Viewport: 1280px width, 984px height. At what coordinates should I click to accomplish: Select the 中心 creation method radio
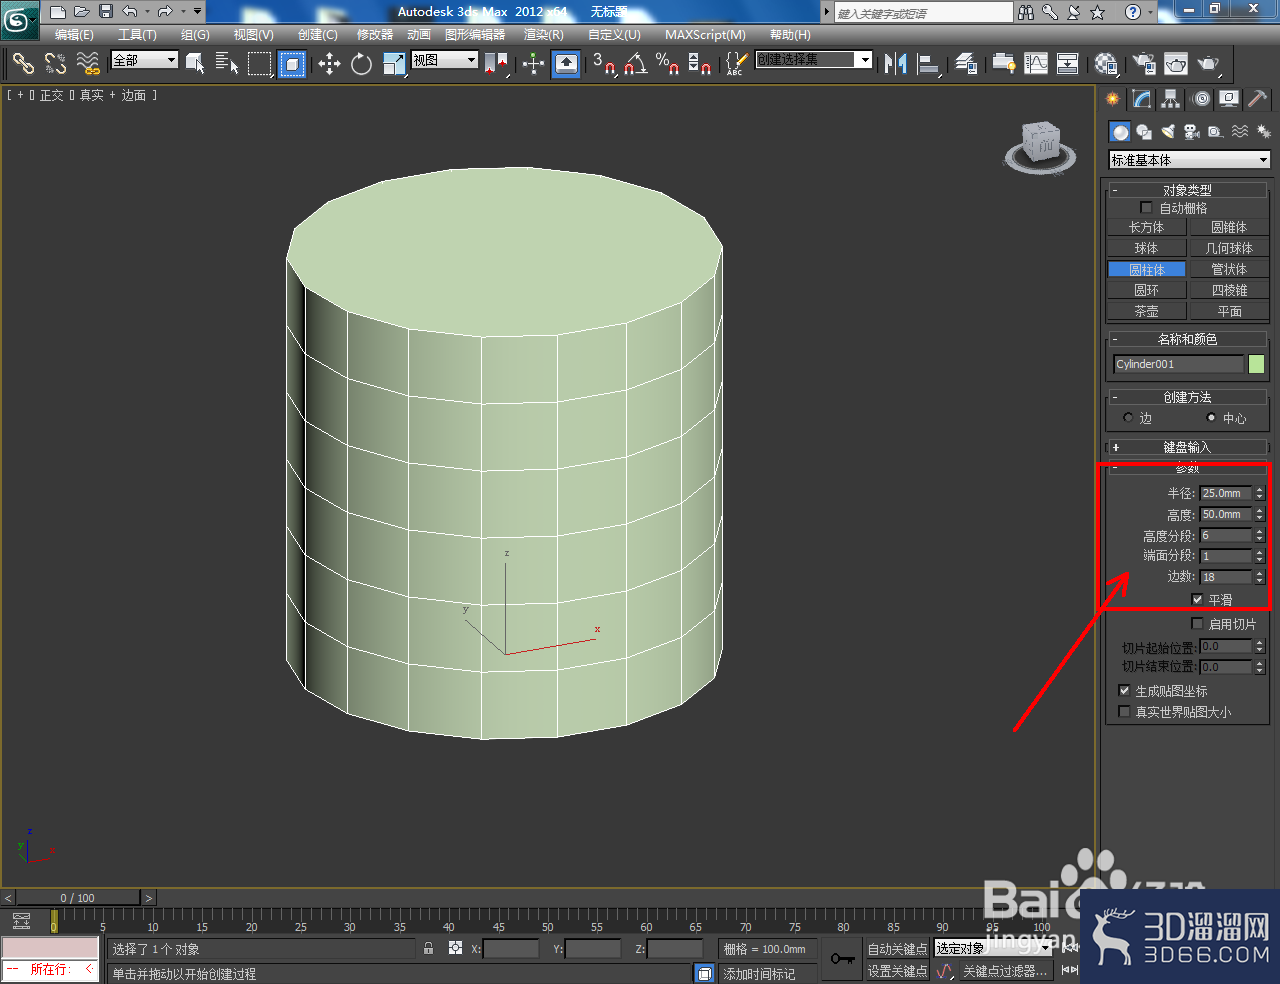click(x=1211, y=418)
